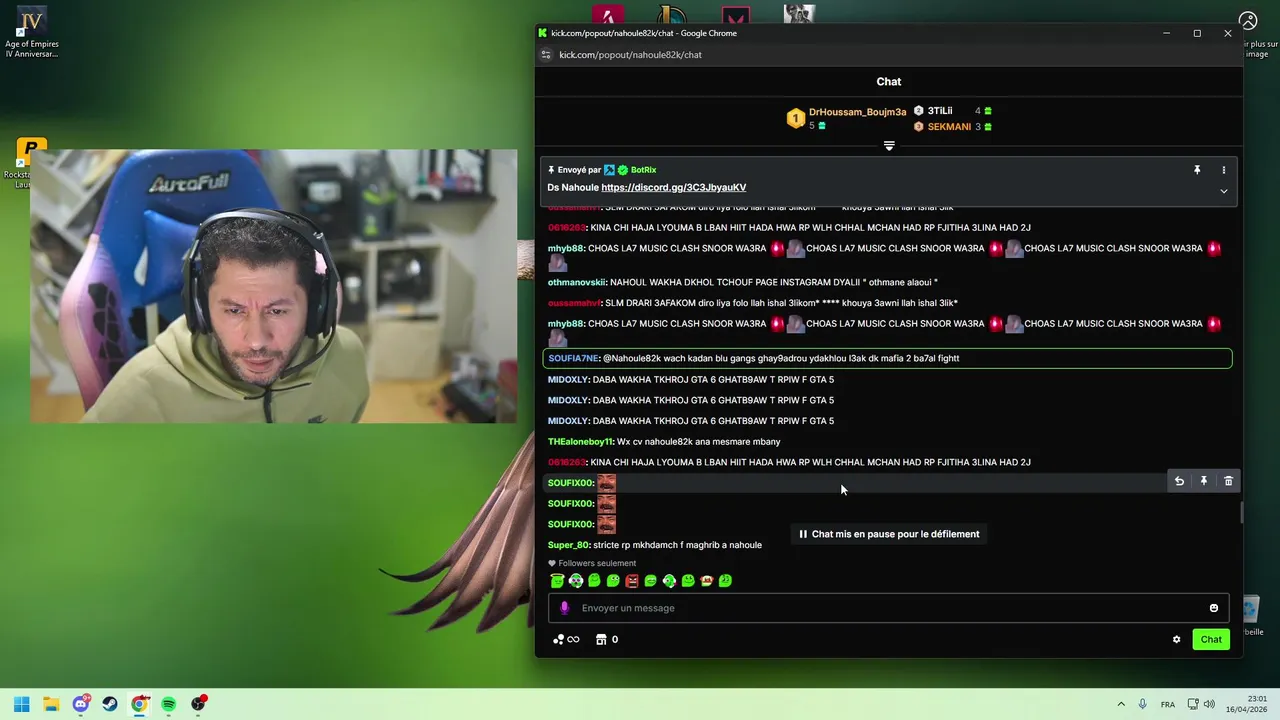Open OBS Studio from the taskbar

[199, 704]
